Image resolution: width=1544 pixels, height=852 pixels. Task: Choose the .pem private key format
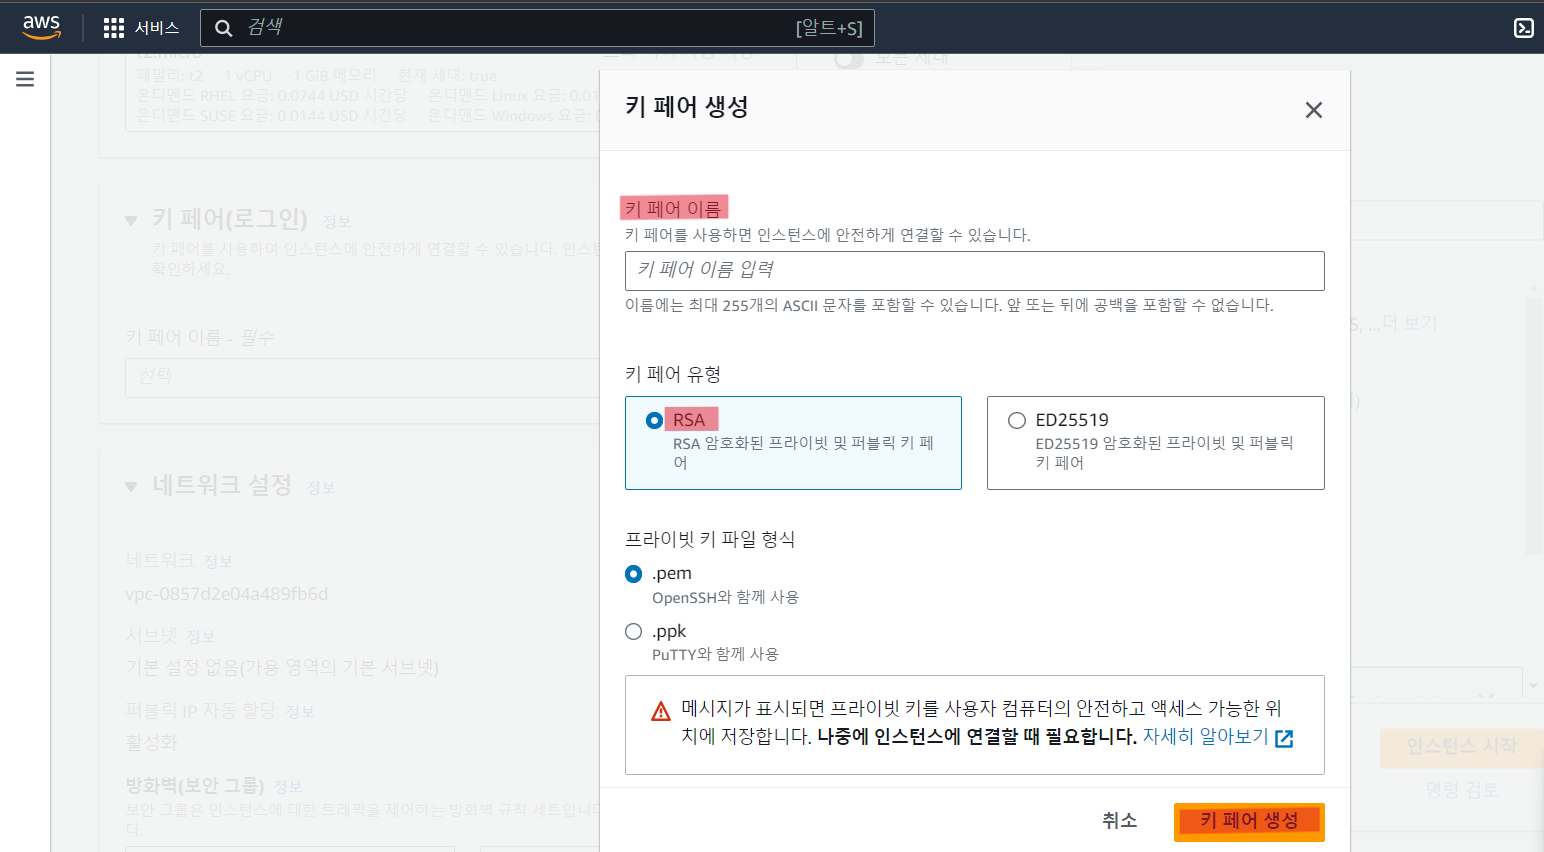point(633,574)
